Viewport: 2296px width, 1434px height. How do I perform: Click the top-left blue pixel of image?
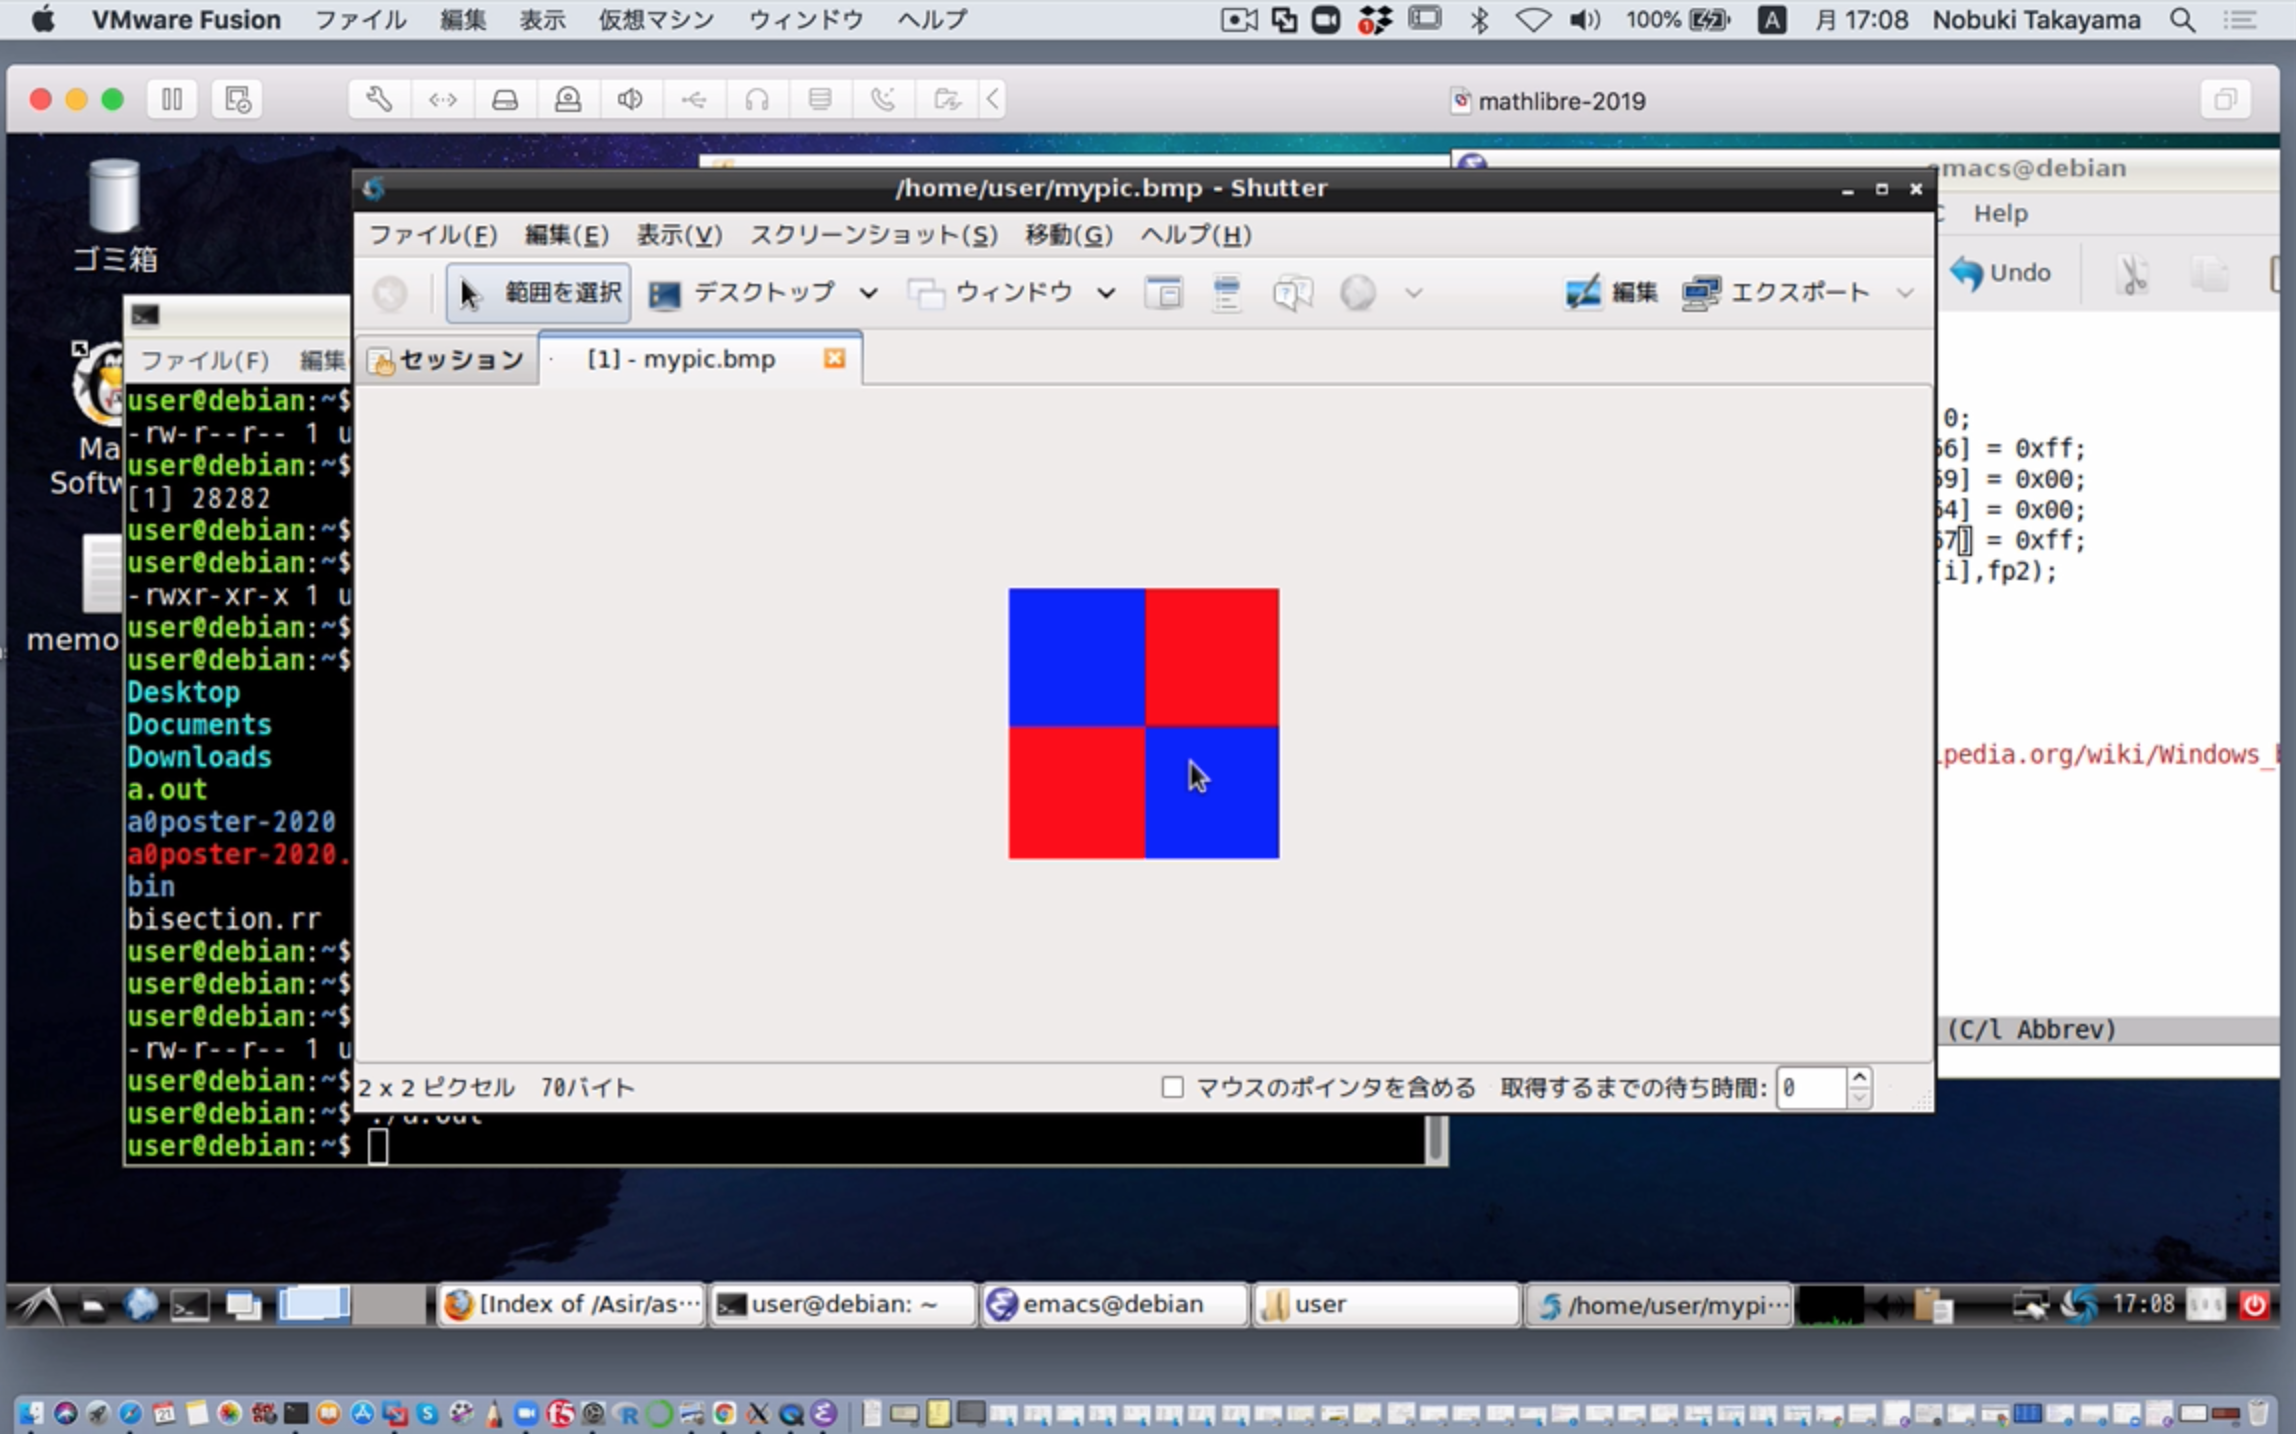(x=1076, y=657)
